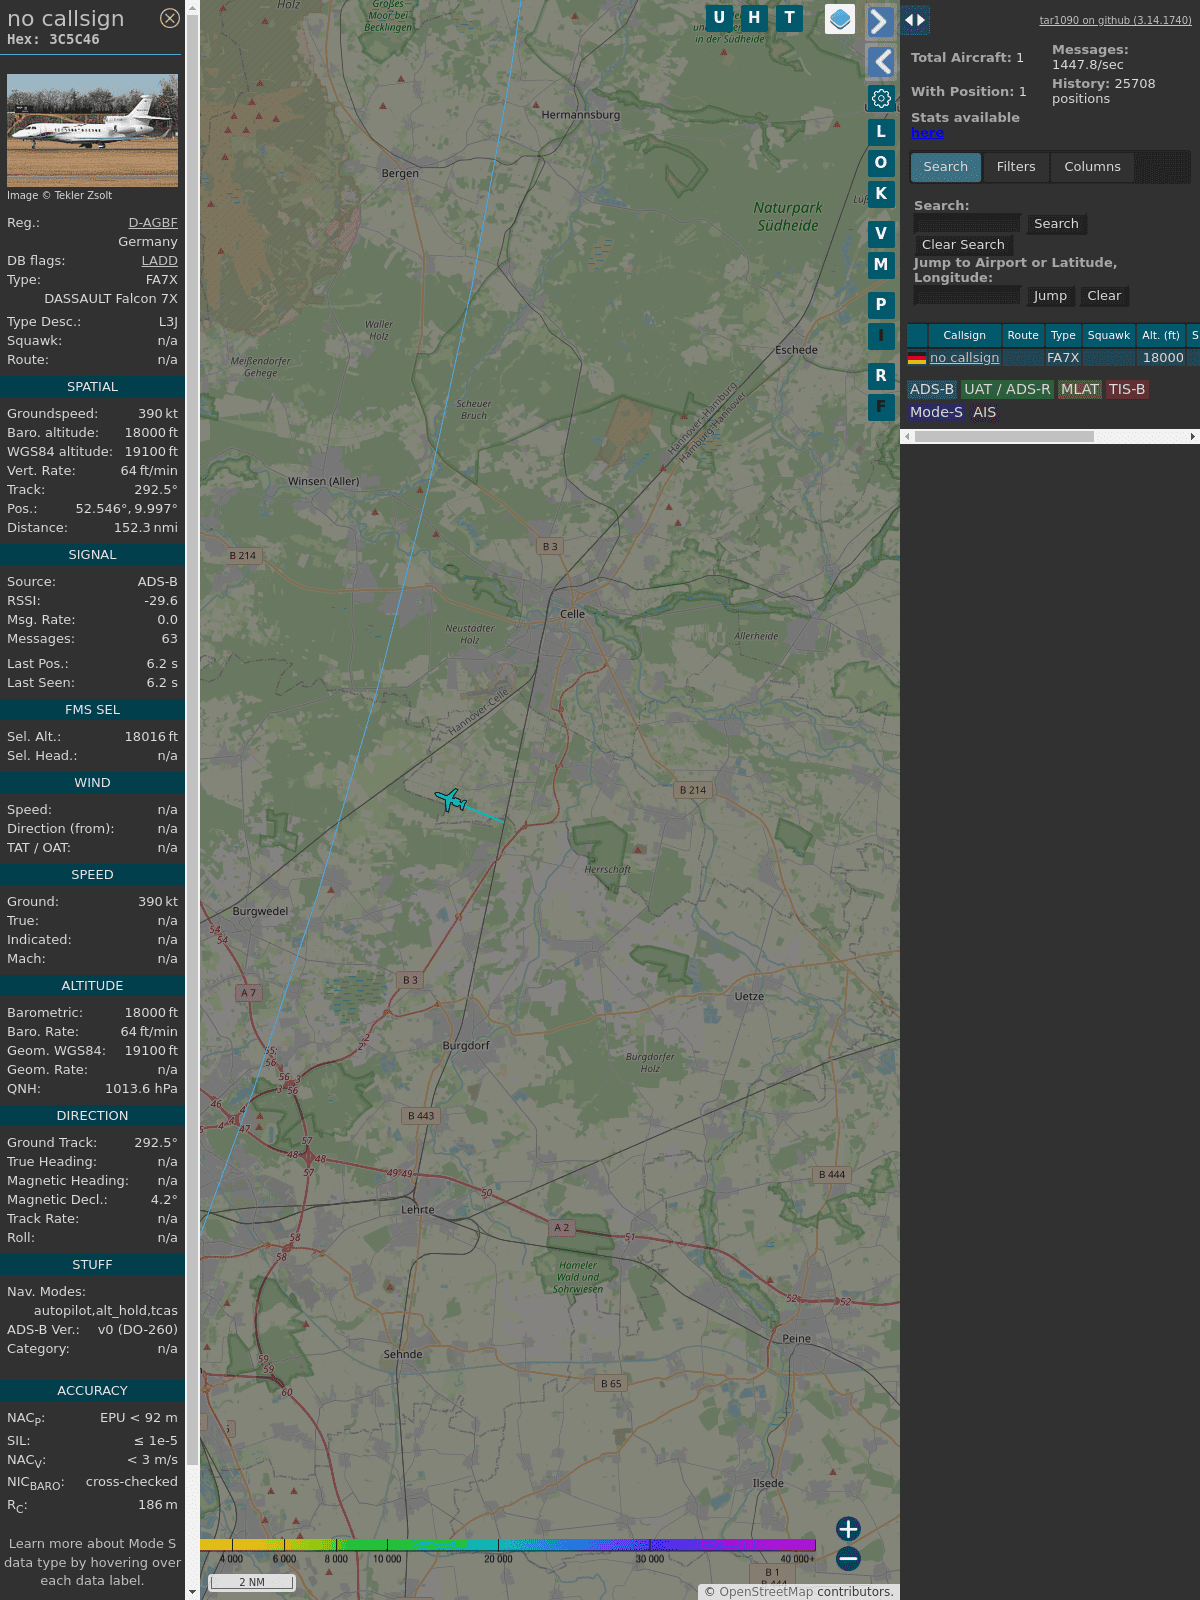Screen dimensions: 1200x1600
Task: Click the H map button
Action: click(x=754, y=18)
